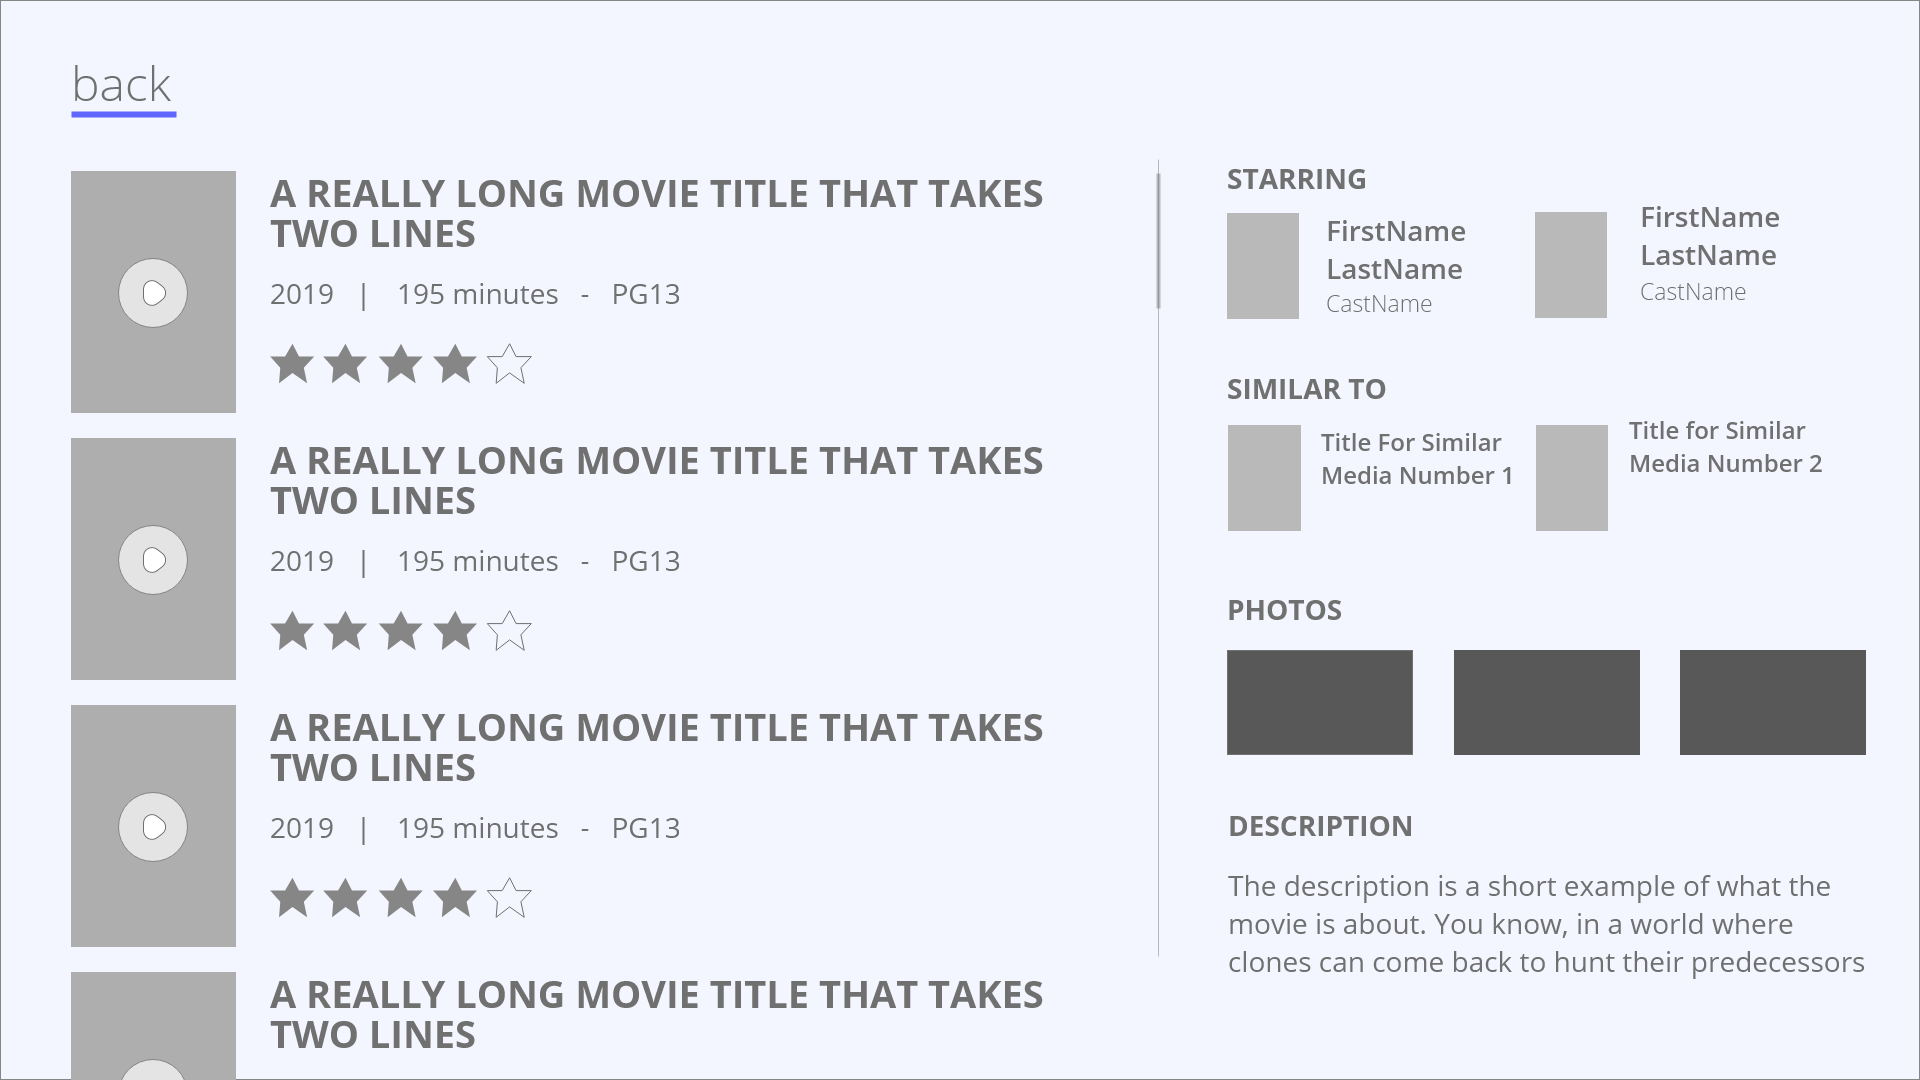View the first photo thumbnail
The height and width of the screenshot is (1080, 1920).
point(1320,702)
